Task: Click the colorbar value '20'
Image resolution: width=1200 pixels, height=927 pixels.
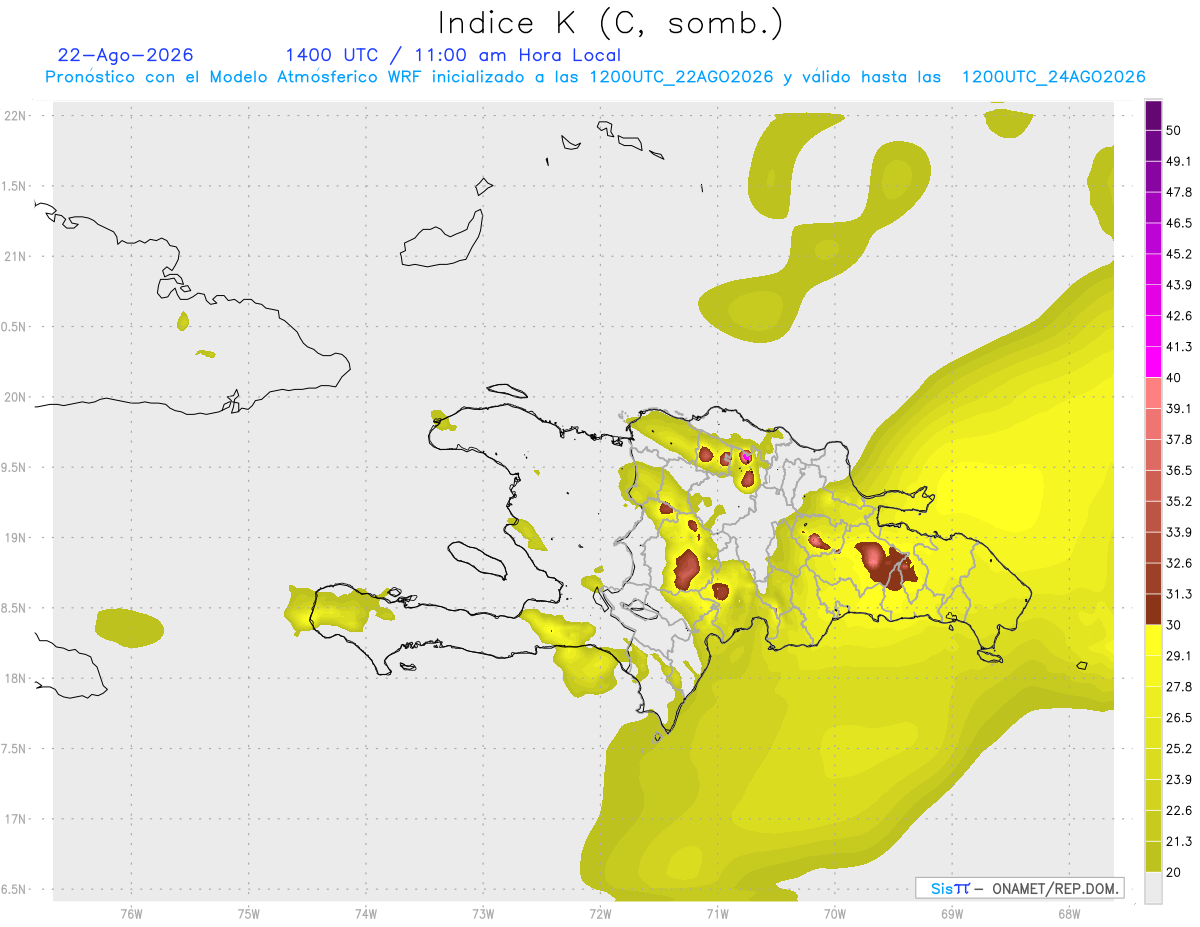Action: coord(1174,873)
